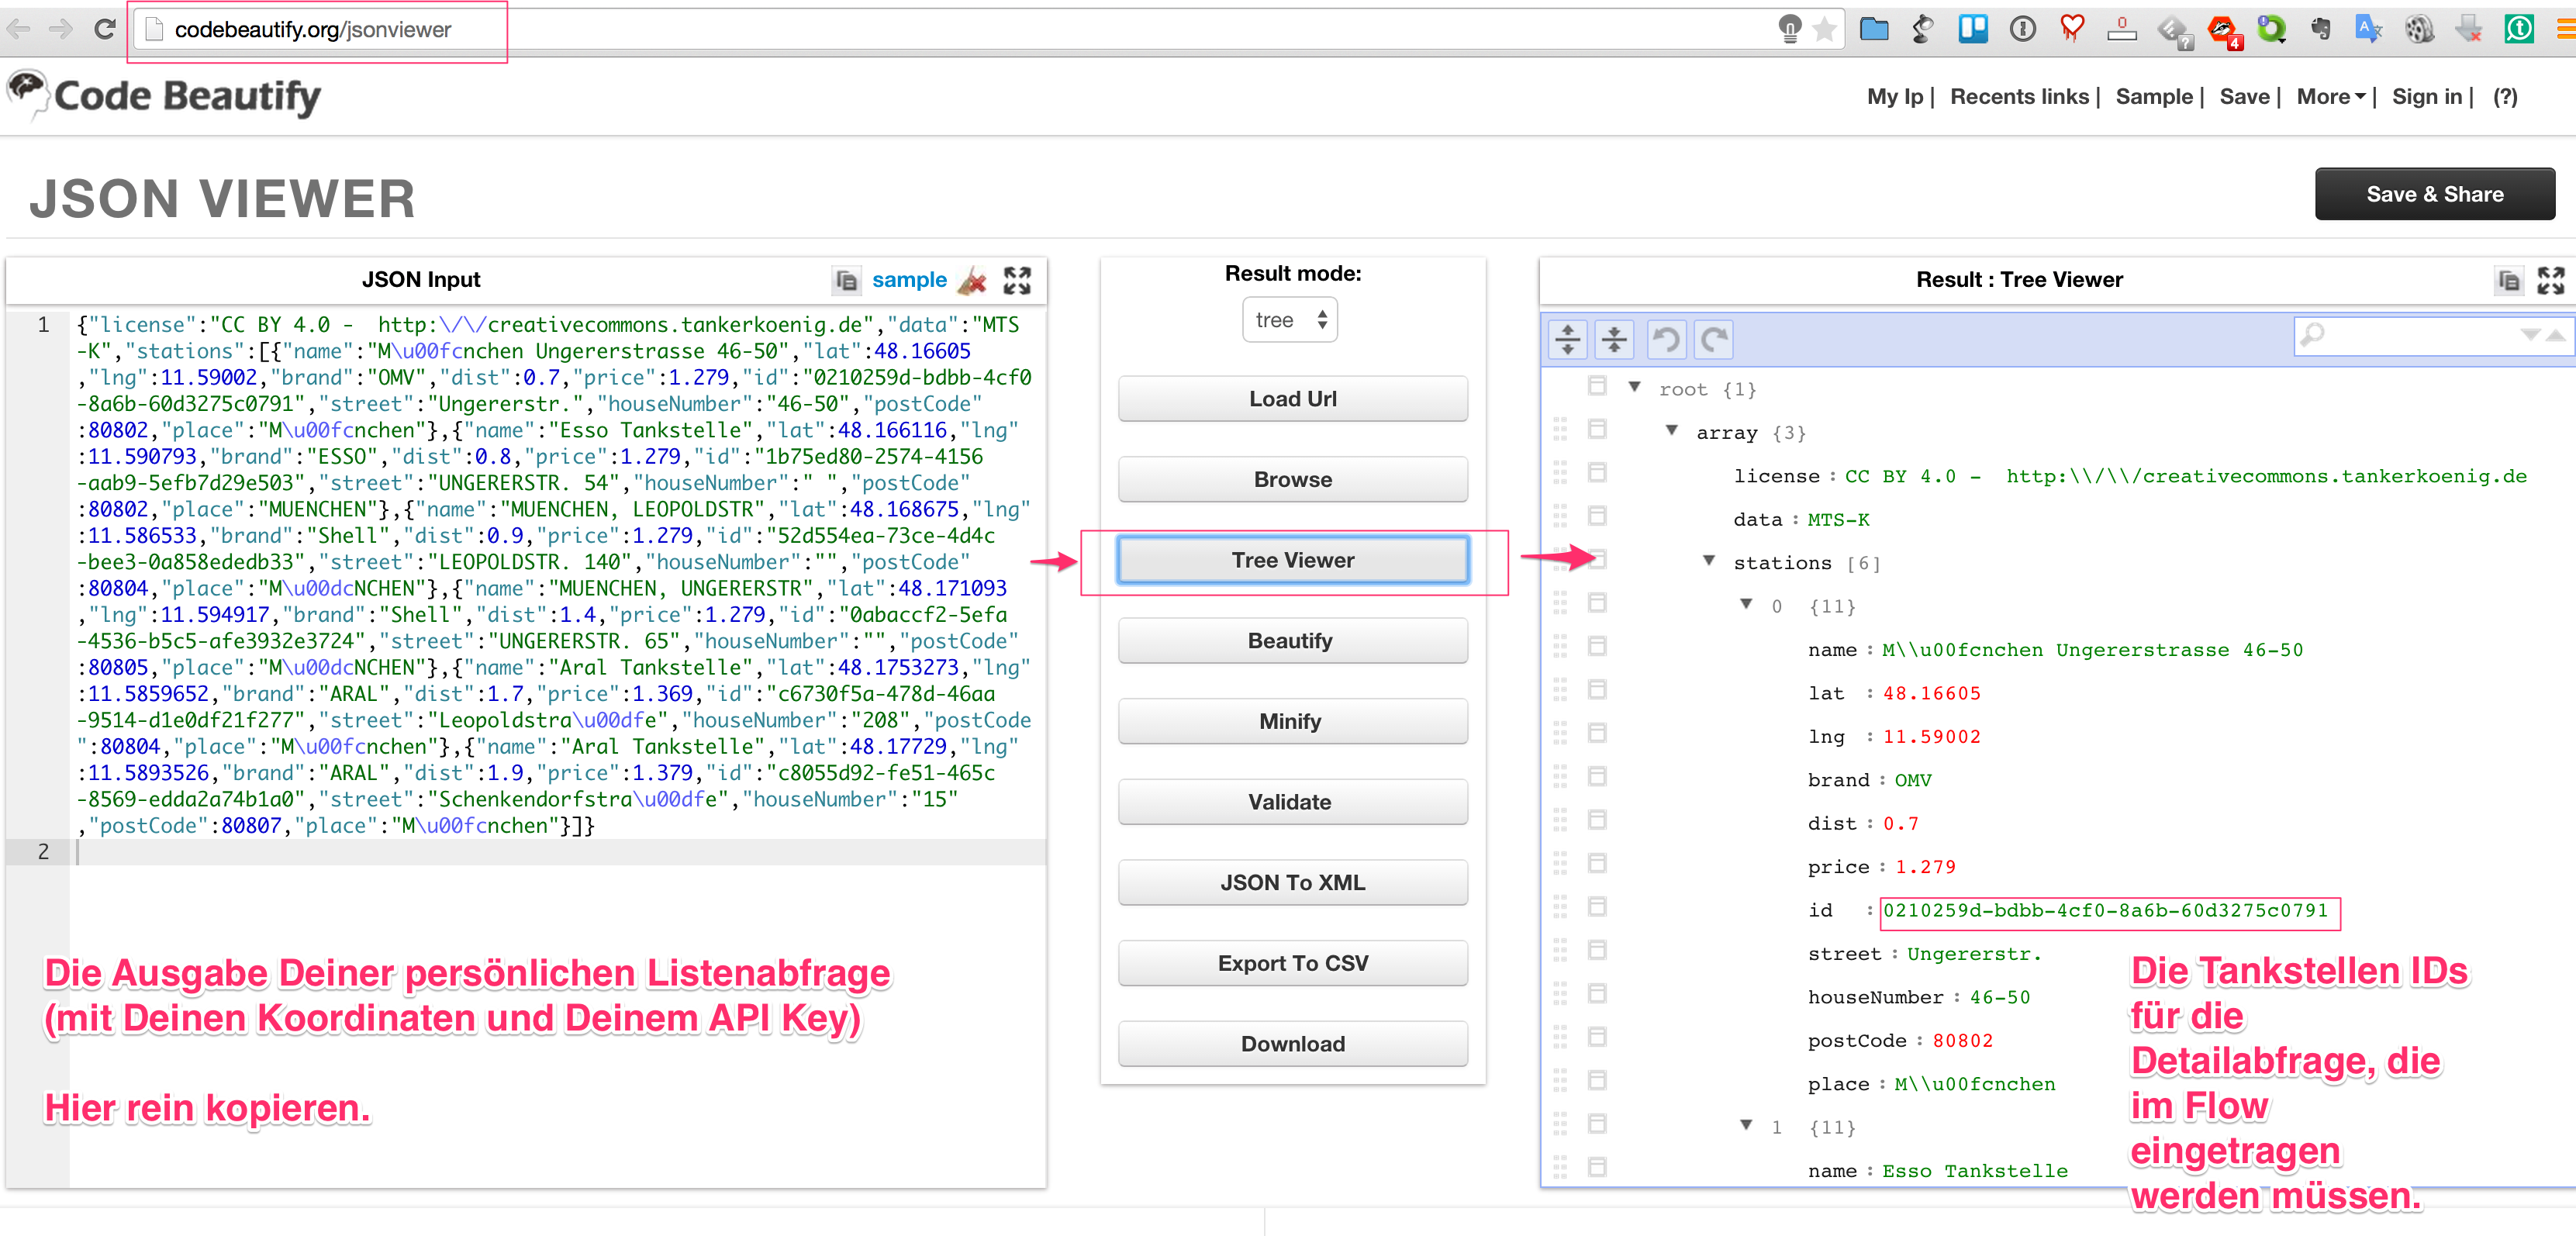Screen dimensions: 2576x1236
Task: Select the id value 0210259d-bdbb-4cf0-8a6b-60d3275c0791
Action: pos(2105,910)
